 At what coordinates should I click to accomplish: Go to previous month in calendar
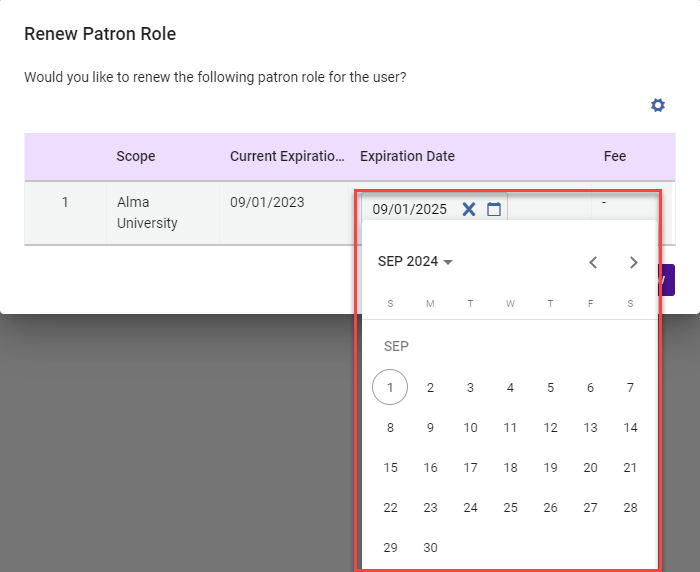tap(593, 262)
